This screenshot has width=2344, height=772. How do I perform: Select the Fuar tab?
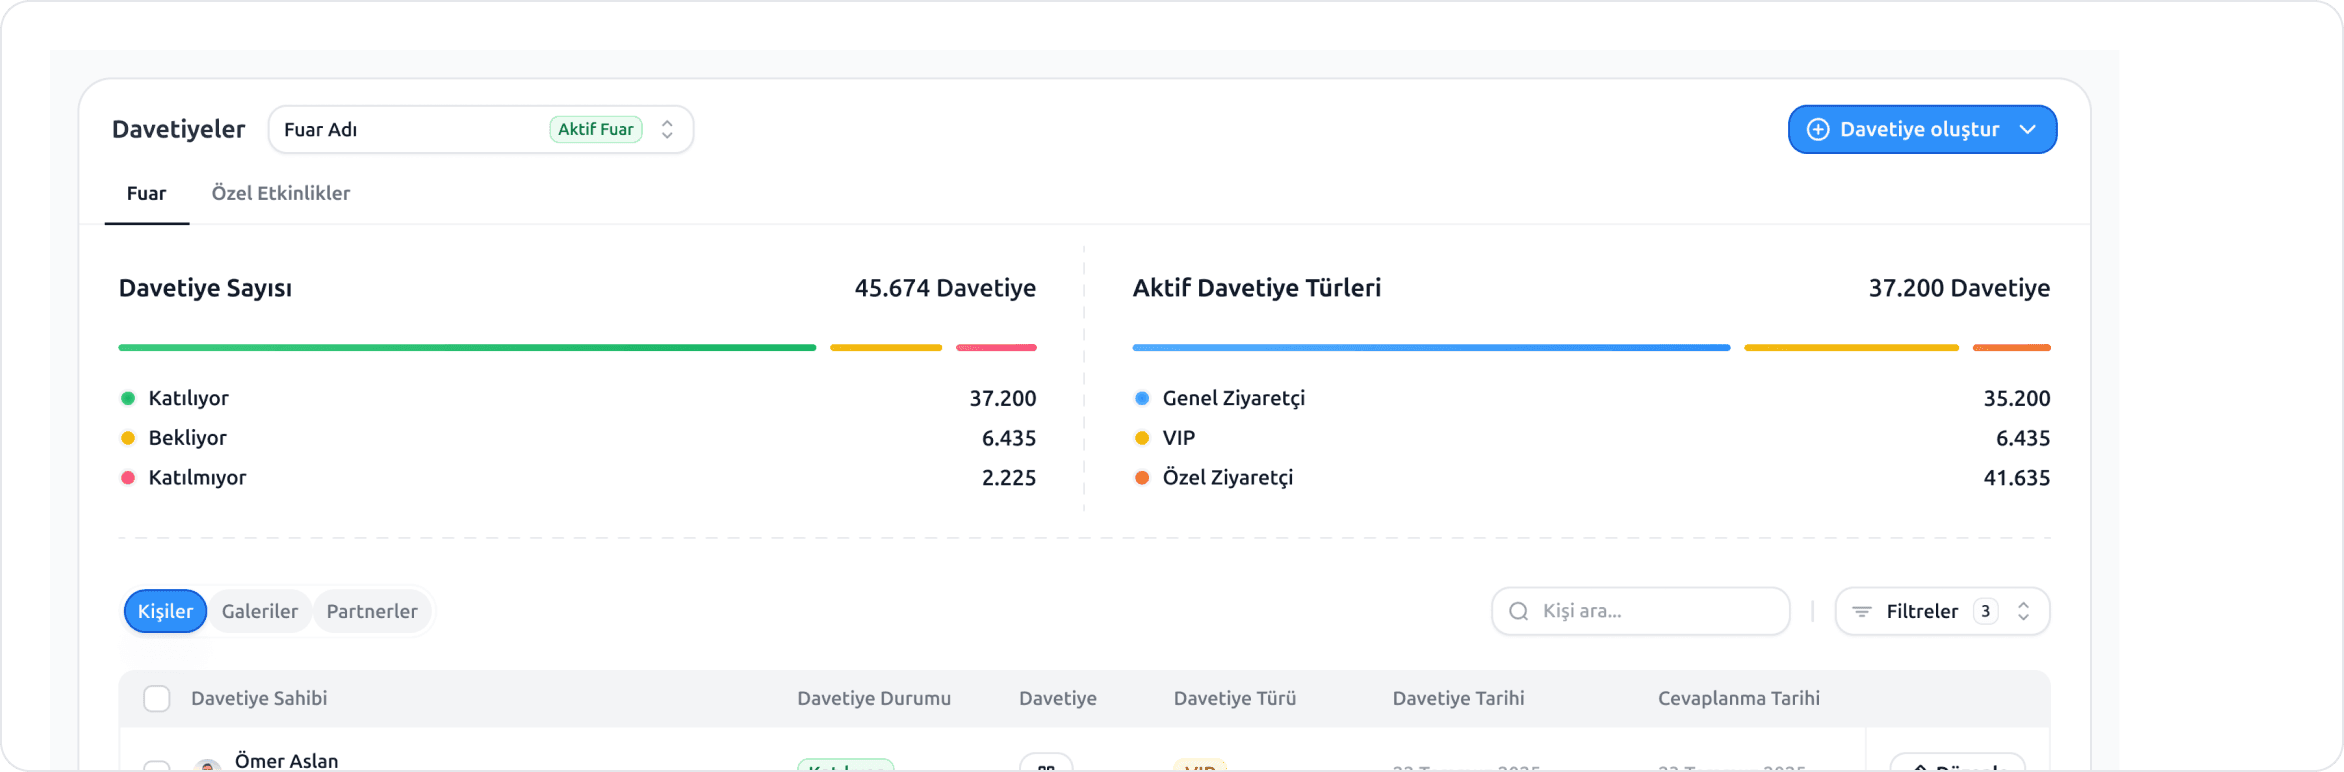point(146,193)
